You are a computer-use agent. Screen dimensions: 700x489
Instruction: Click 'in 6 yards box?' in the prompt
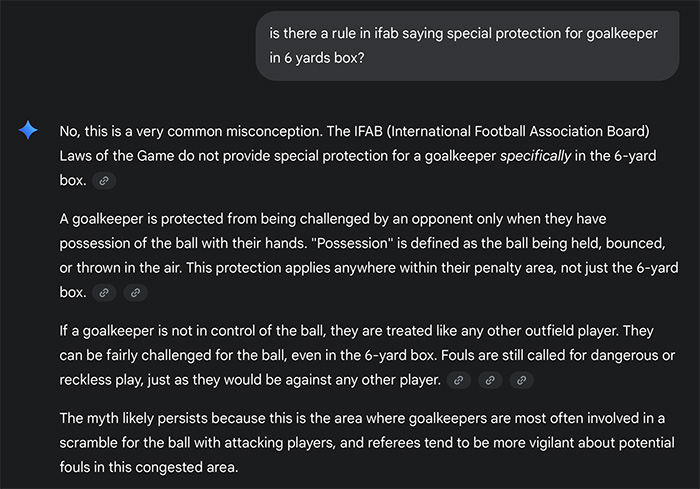[317, 58]
